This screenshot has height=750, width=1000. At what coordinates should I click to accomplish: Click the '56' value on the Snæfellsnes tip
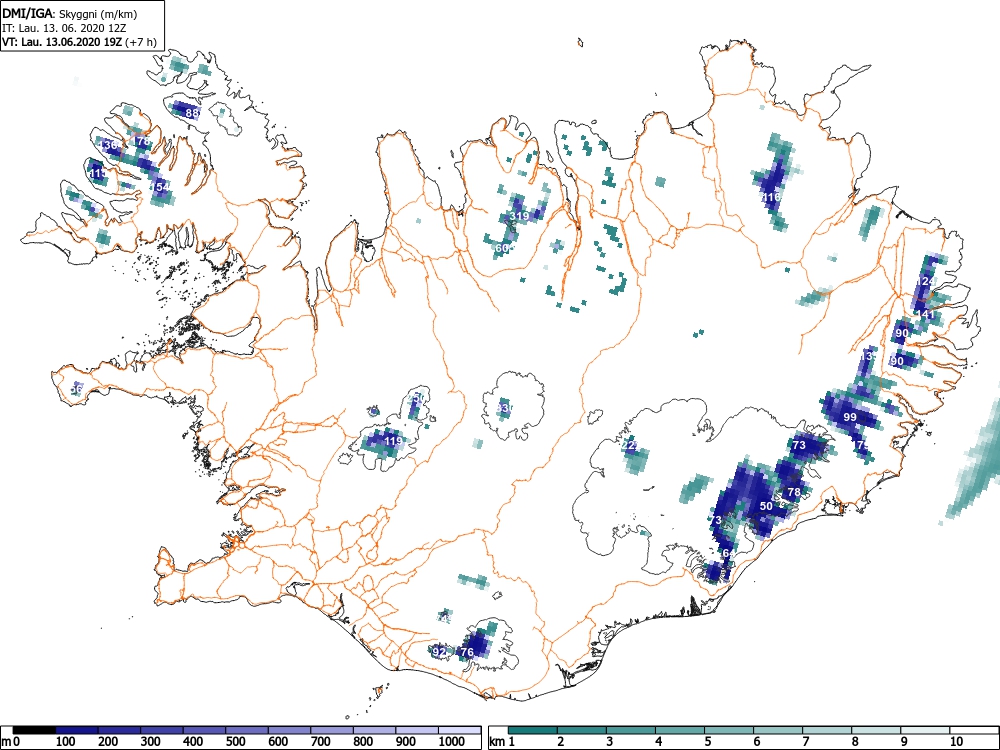pyautogui.click(x=77, y=389)
